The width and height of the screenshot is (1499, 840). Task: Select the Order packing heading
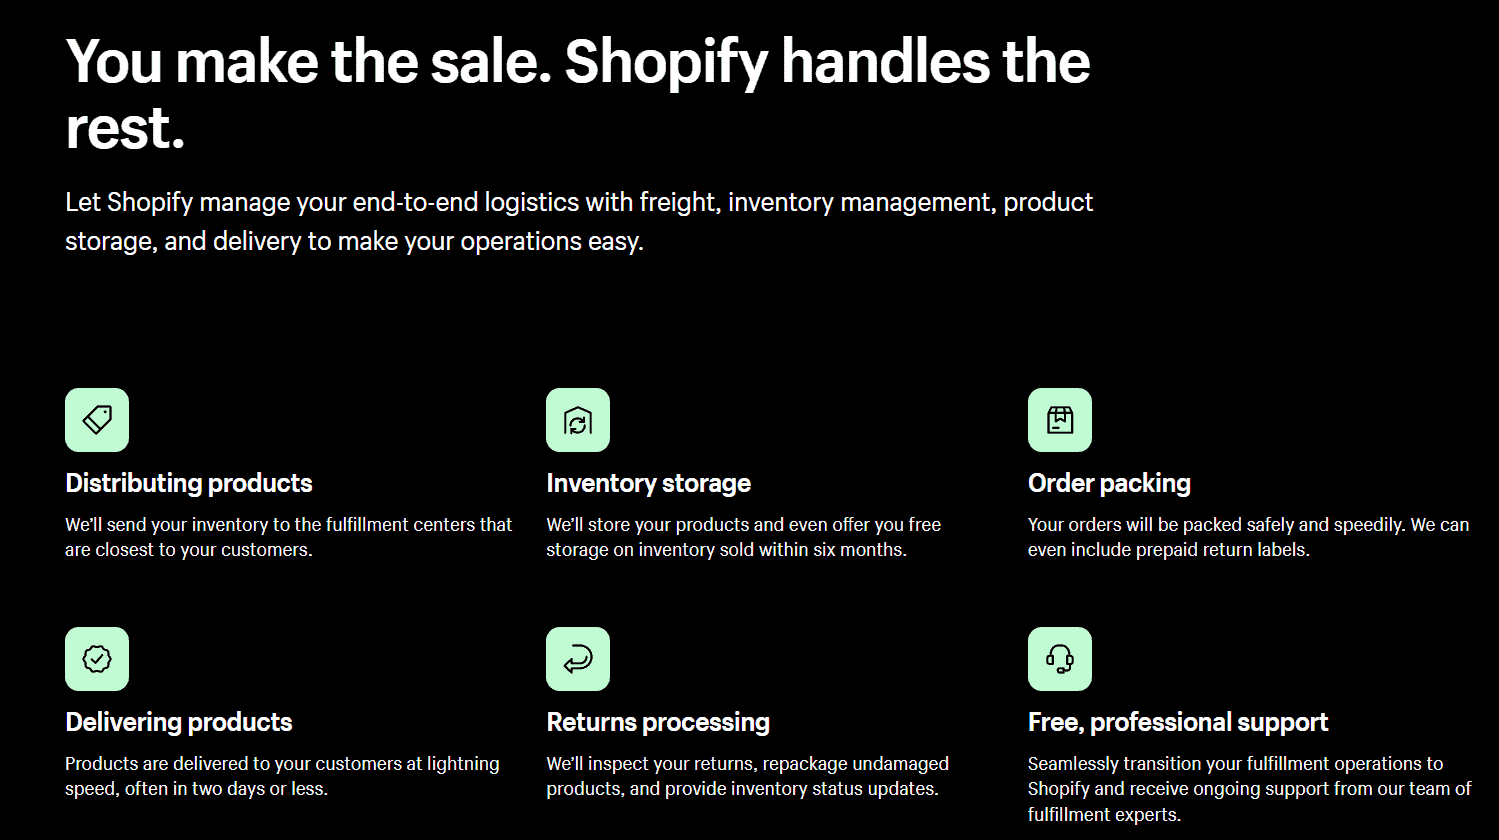1109,483
